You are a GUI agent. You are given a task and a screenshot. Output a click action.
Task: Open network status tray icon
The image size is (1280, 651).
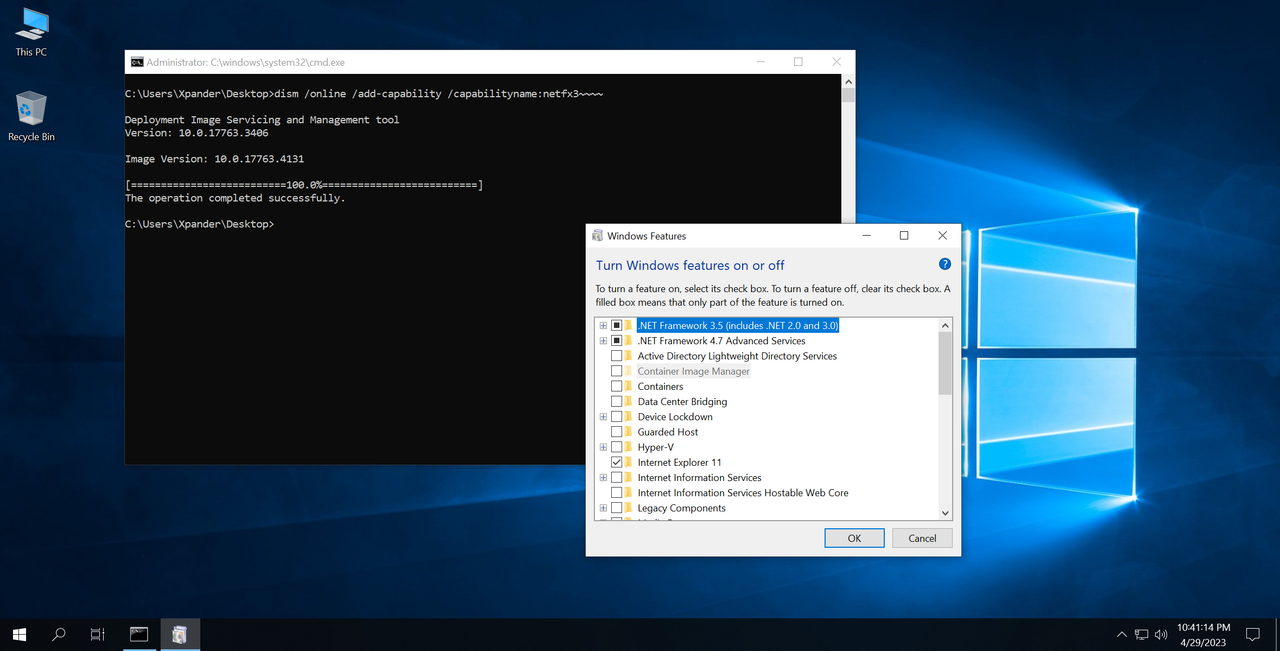click(1142, 634)
